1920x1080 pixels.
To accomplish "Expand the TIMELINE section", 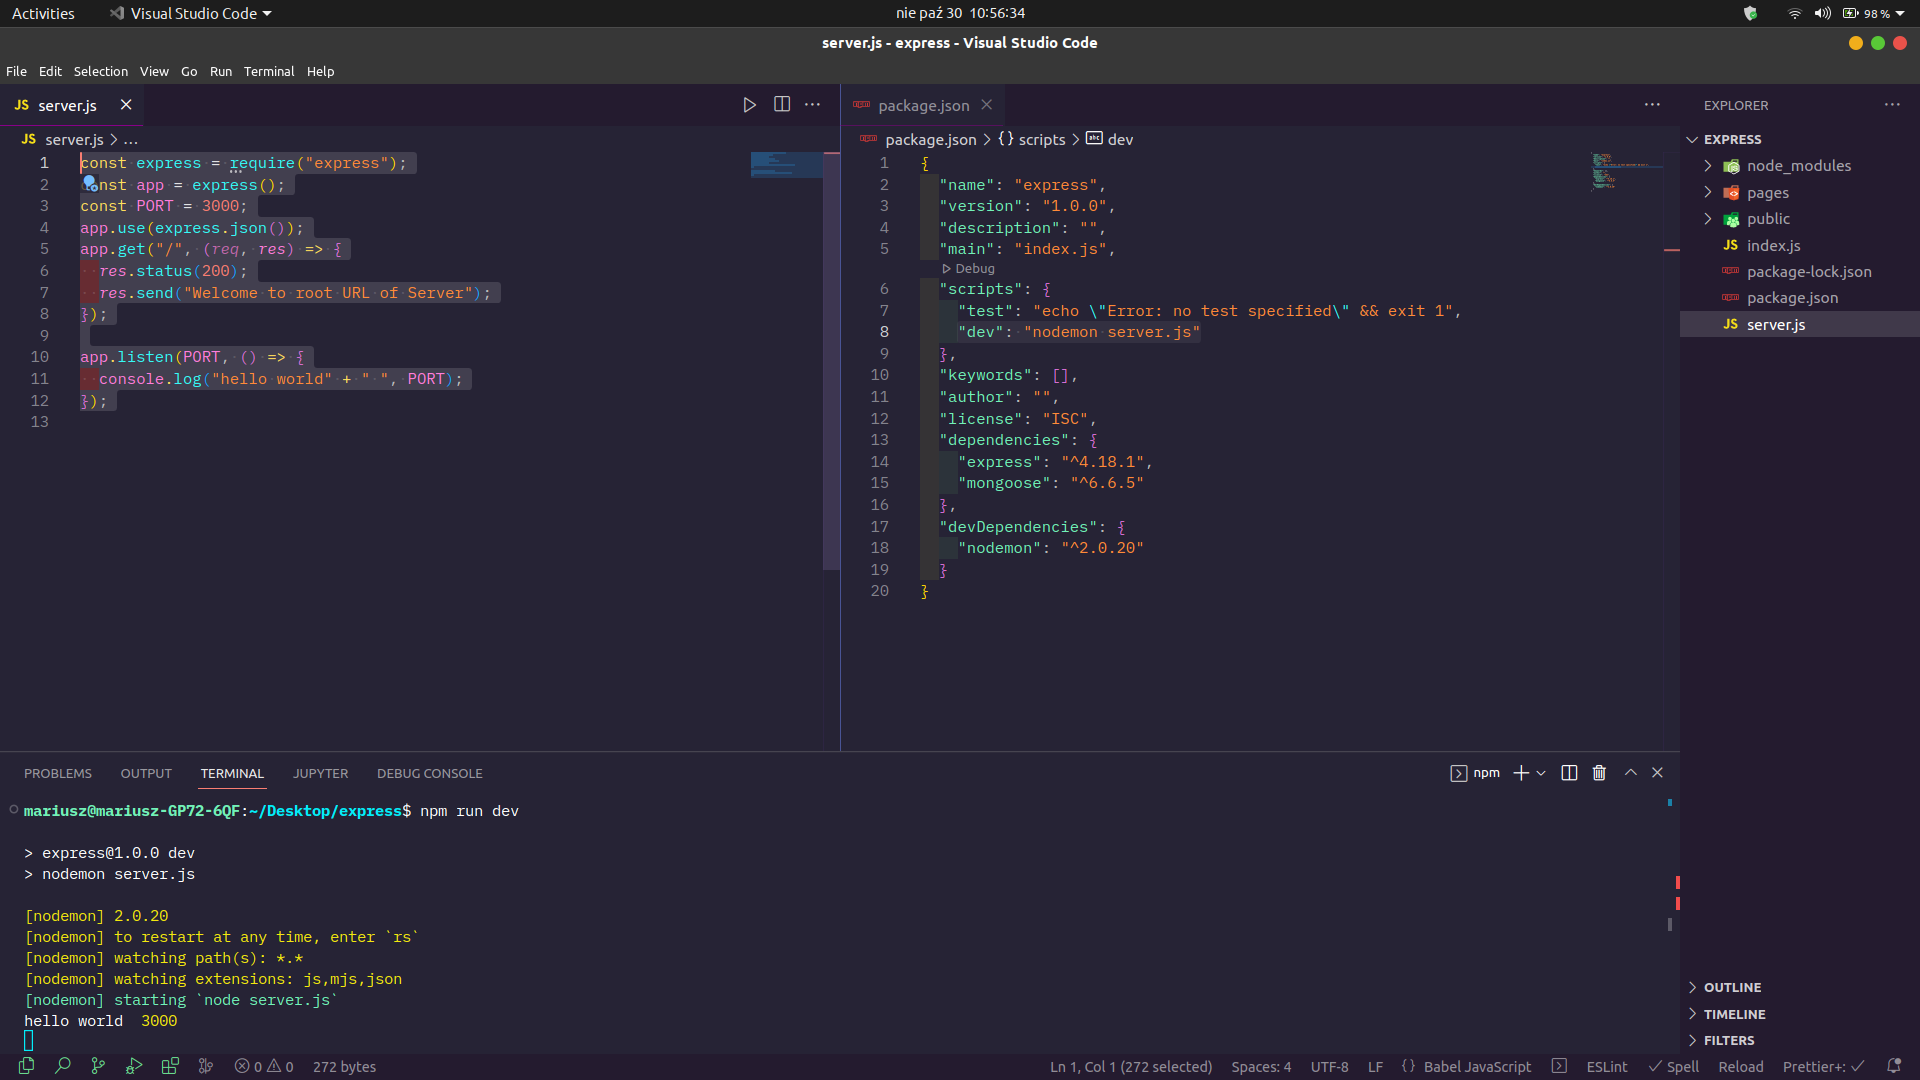I will pyautogui.click(x=1734, y=1014).
